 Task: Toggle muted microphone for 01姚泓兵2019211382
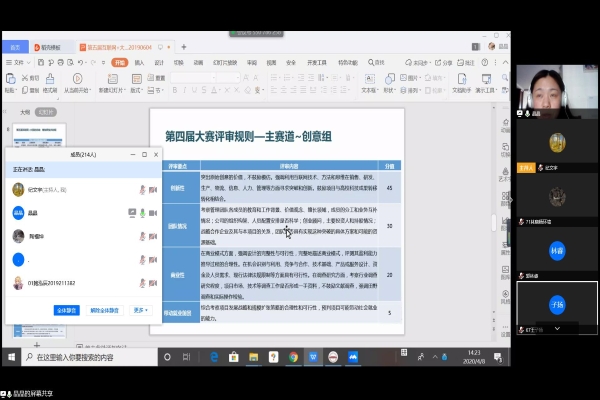point(143,283)
